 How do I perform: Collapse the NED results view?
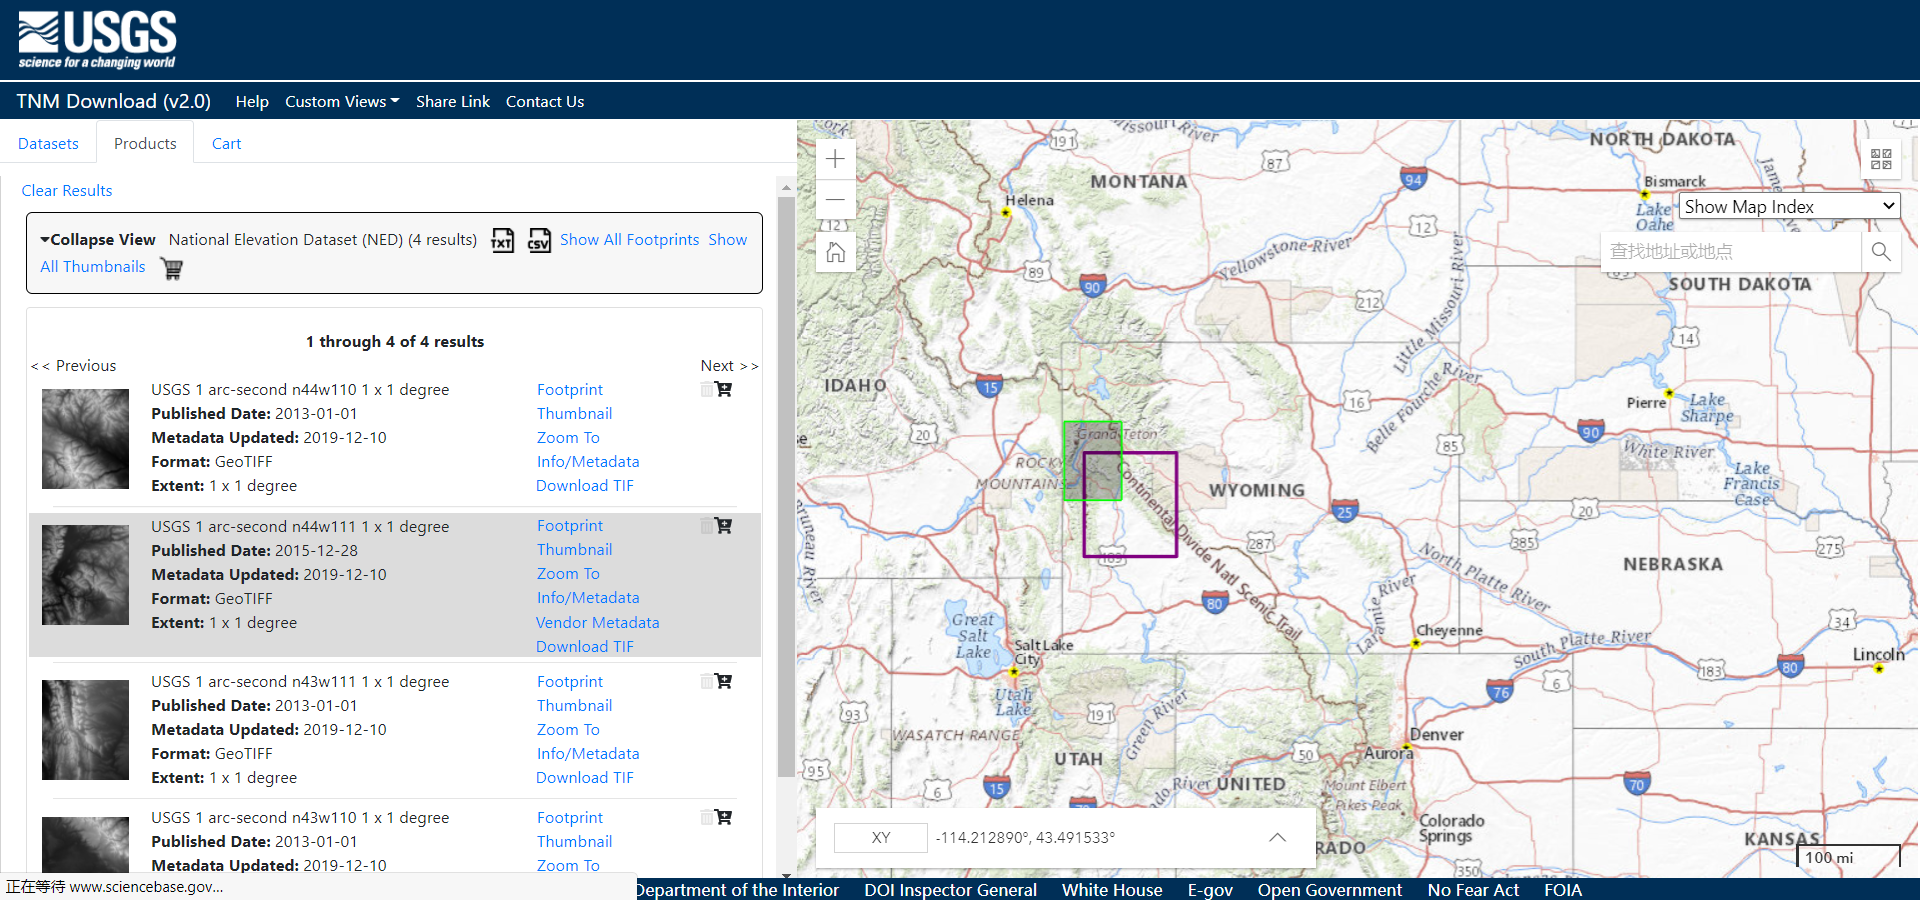point(98,240)
